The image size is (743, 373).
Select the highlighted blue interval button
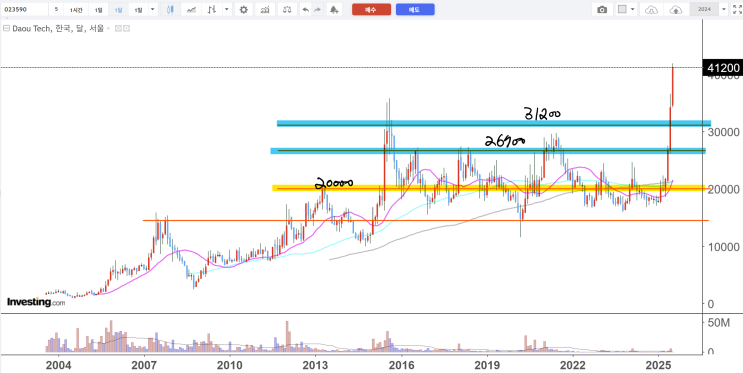pos(118,9)
